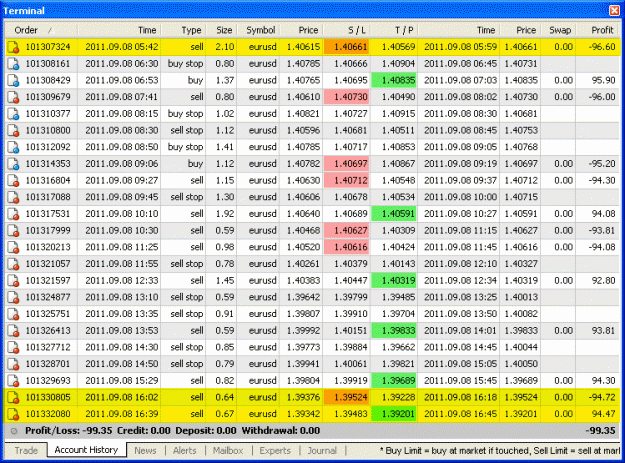The width and height of the screenshot is (625, 463).
Task: Click profit value -96.60
Action: [602, 47]
